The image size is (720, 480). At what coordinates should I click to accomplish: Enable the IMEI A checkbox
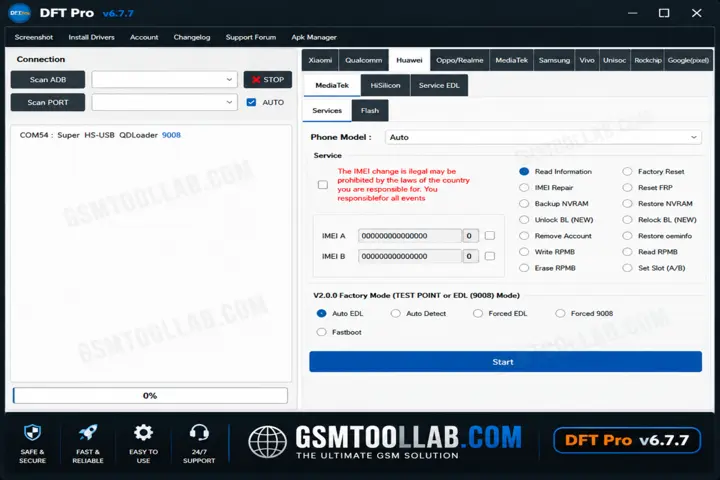[490, 236]
